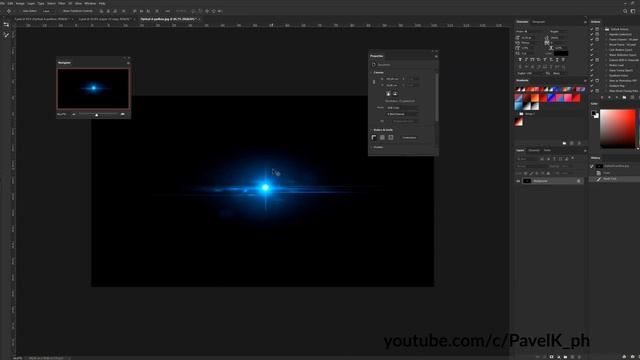Toggle Show Transform Controls checkbox
Screen dimensions: 640x360
pyautogui.click(x=60, y=11)
